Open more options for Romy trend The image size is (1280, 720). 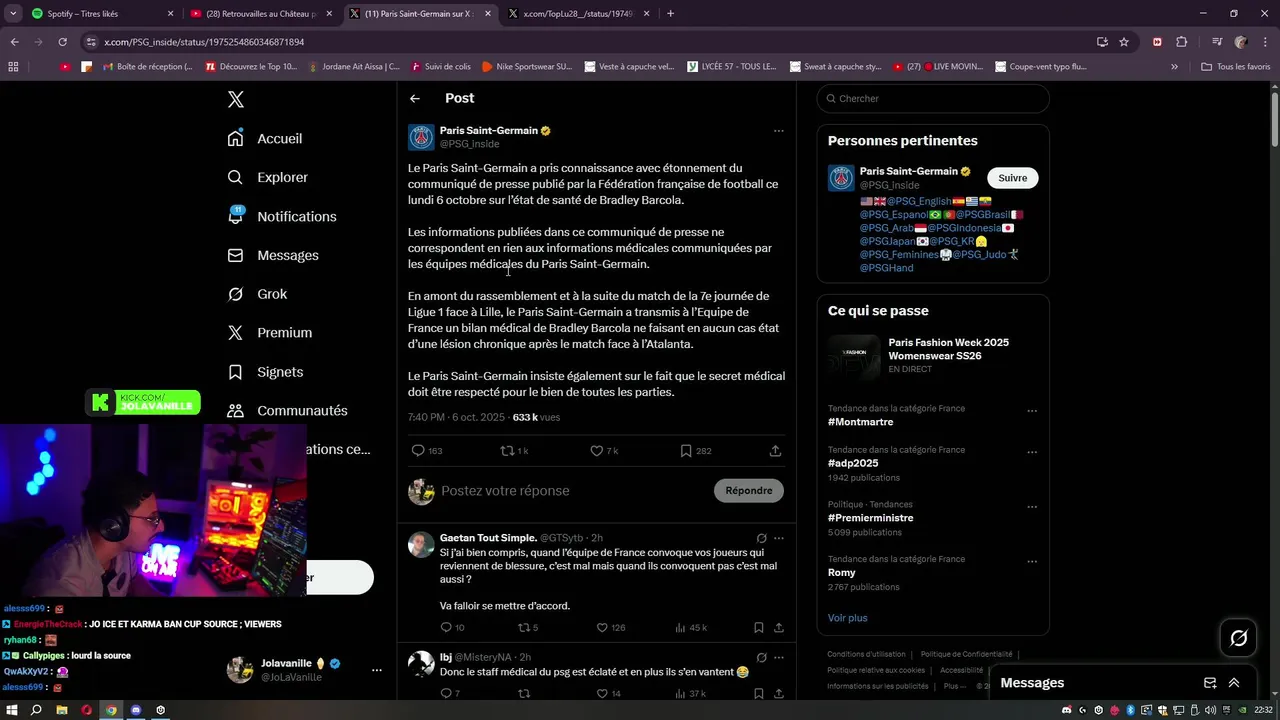(x=1032, y=561)
